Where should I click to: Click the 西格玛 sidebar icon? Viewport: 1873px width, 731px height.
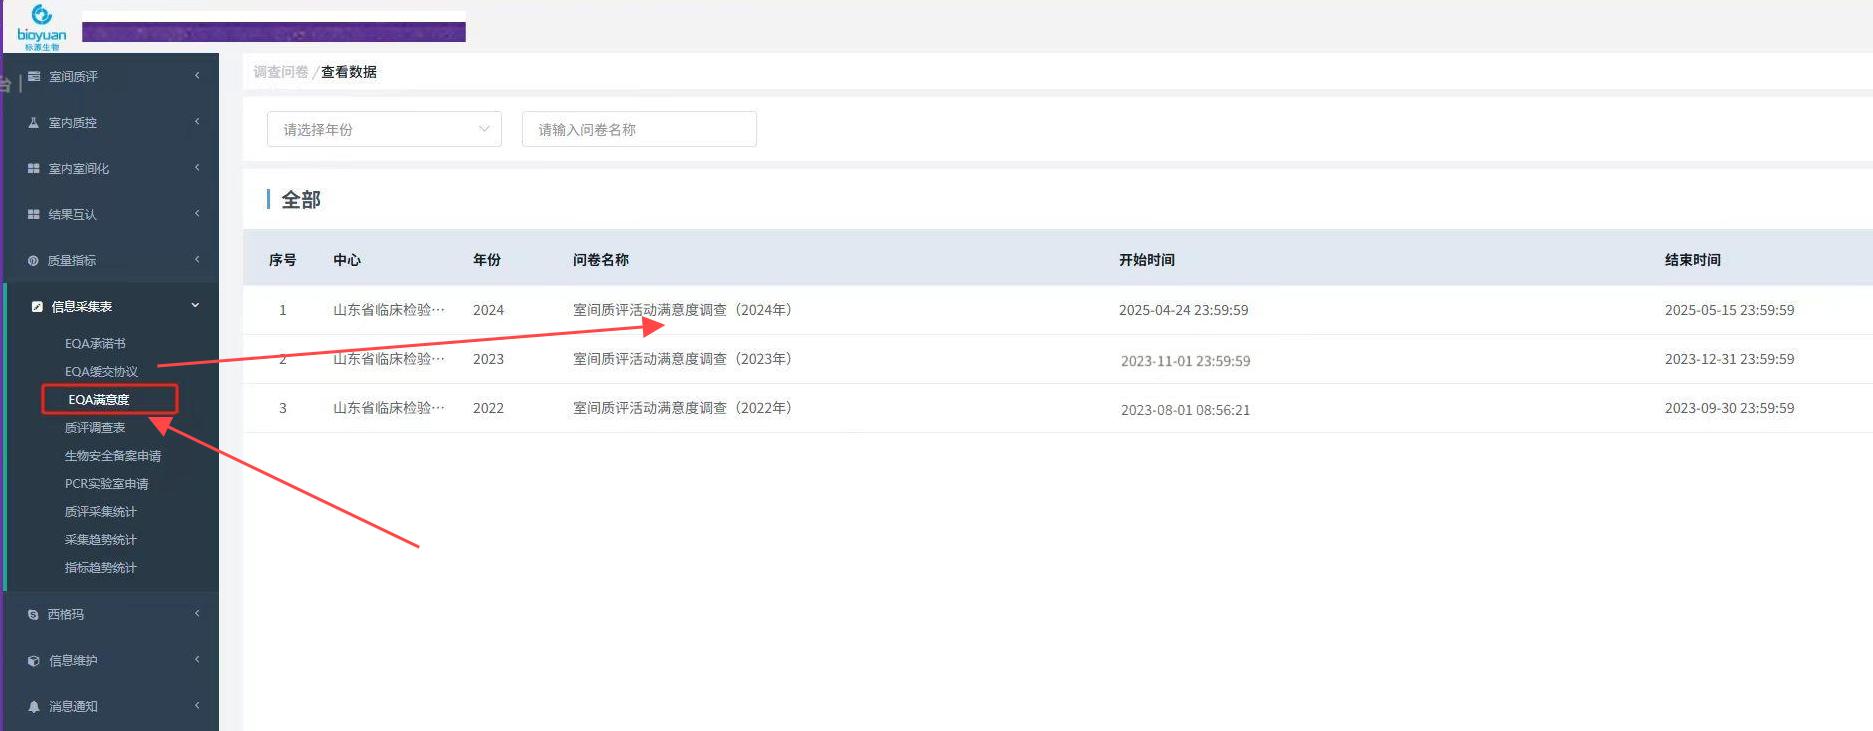34,615
